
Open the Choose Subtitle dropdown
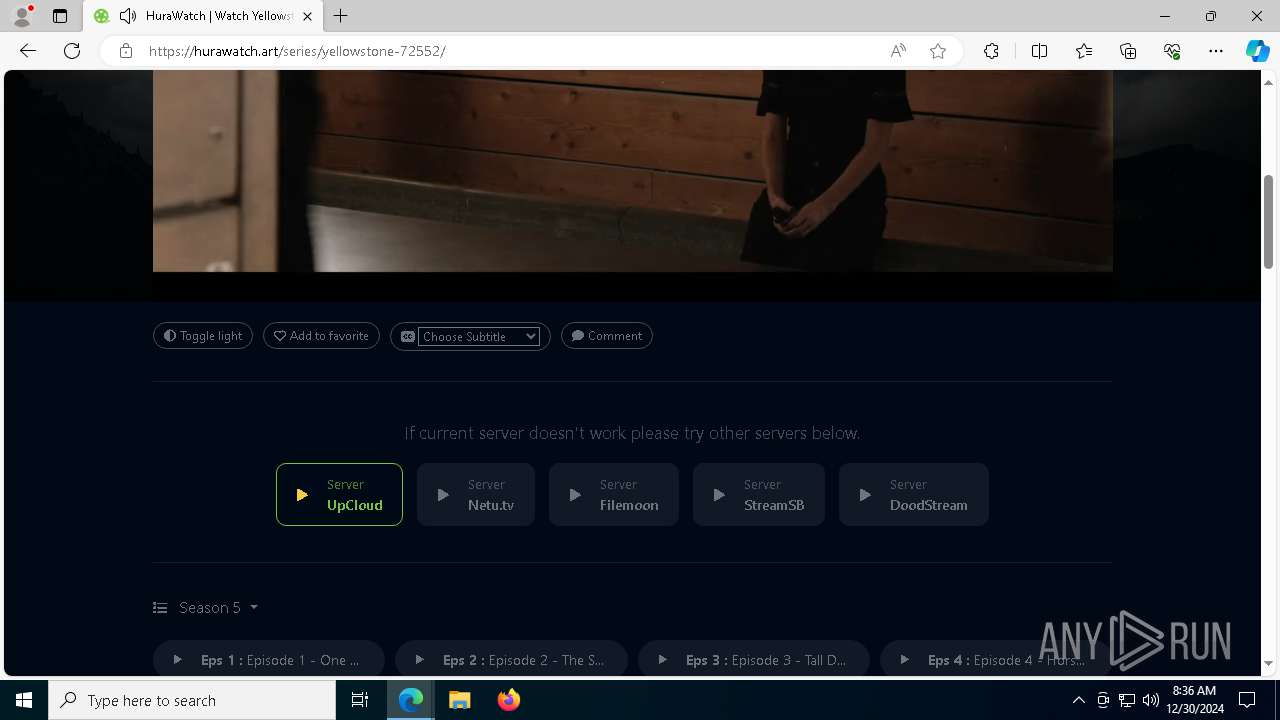pyautogui.click(x=479, y=337)
